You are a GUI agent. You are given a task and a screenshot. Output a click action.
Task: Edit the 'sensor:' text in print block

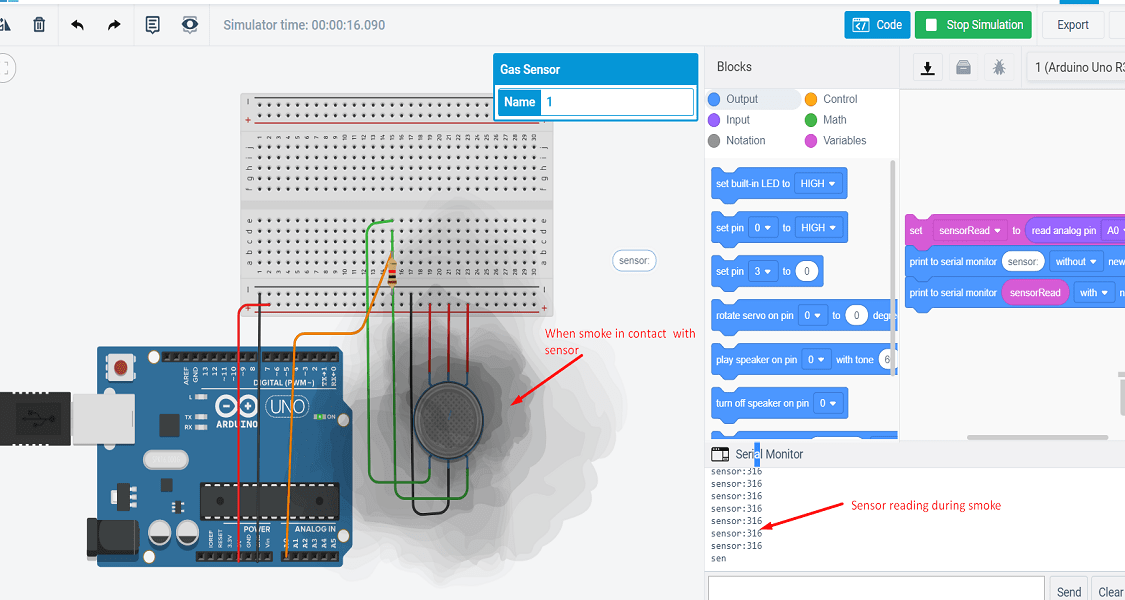[x=1023, y=262]
